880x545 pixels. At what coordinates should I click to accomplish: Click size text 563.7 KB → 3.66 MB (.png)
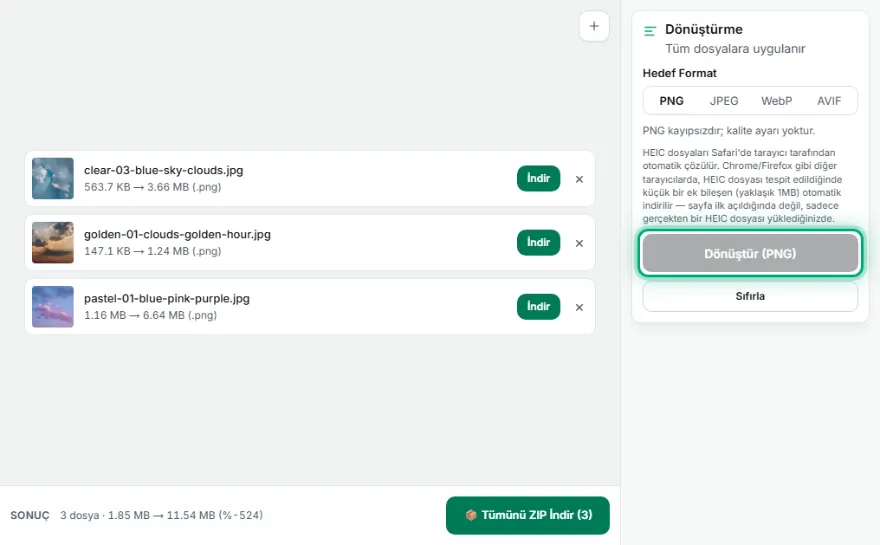click(153, 187)
